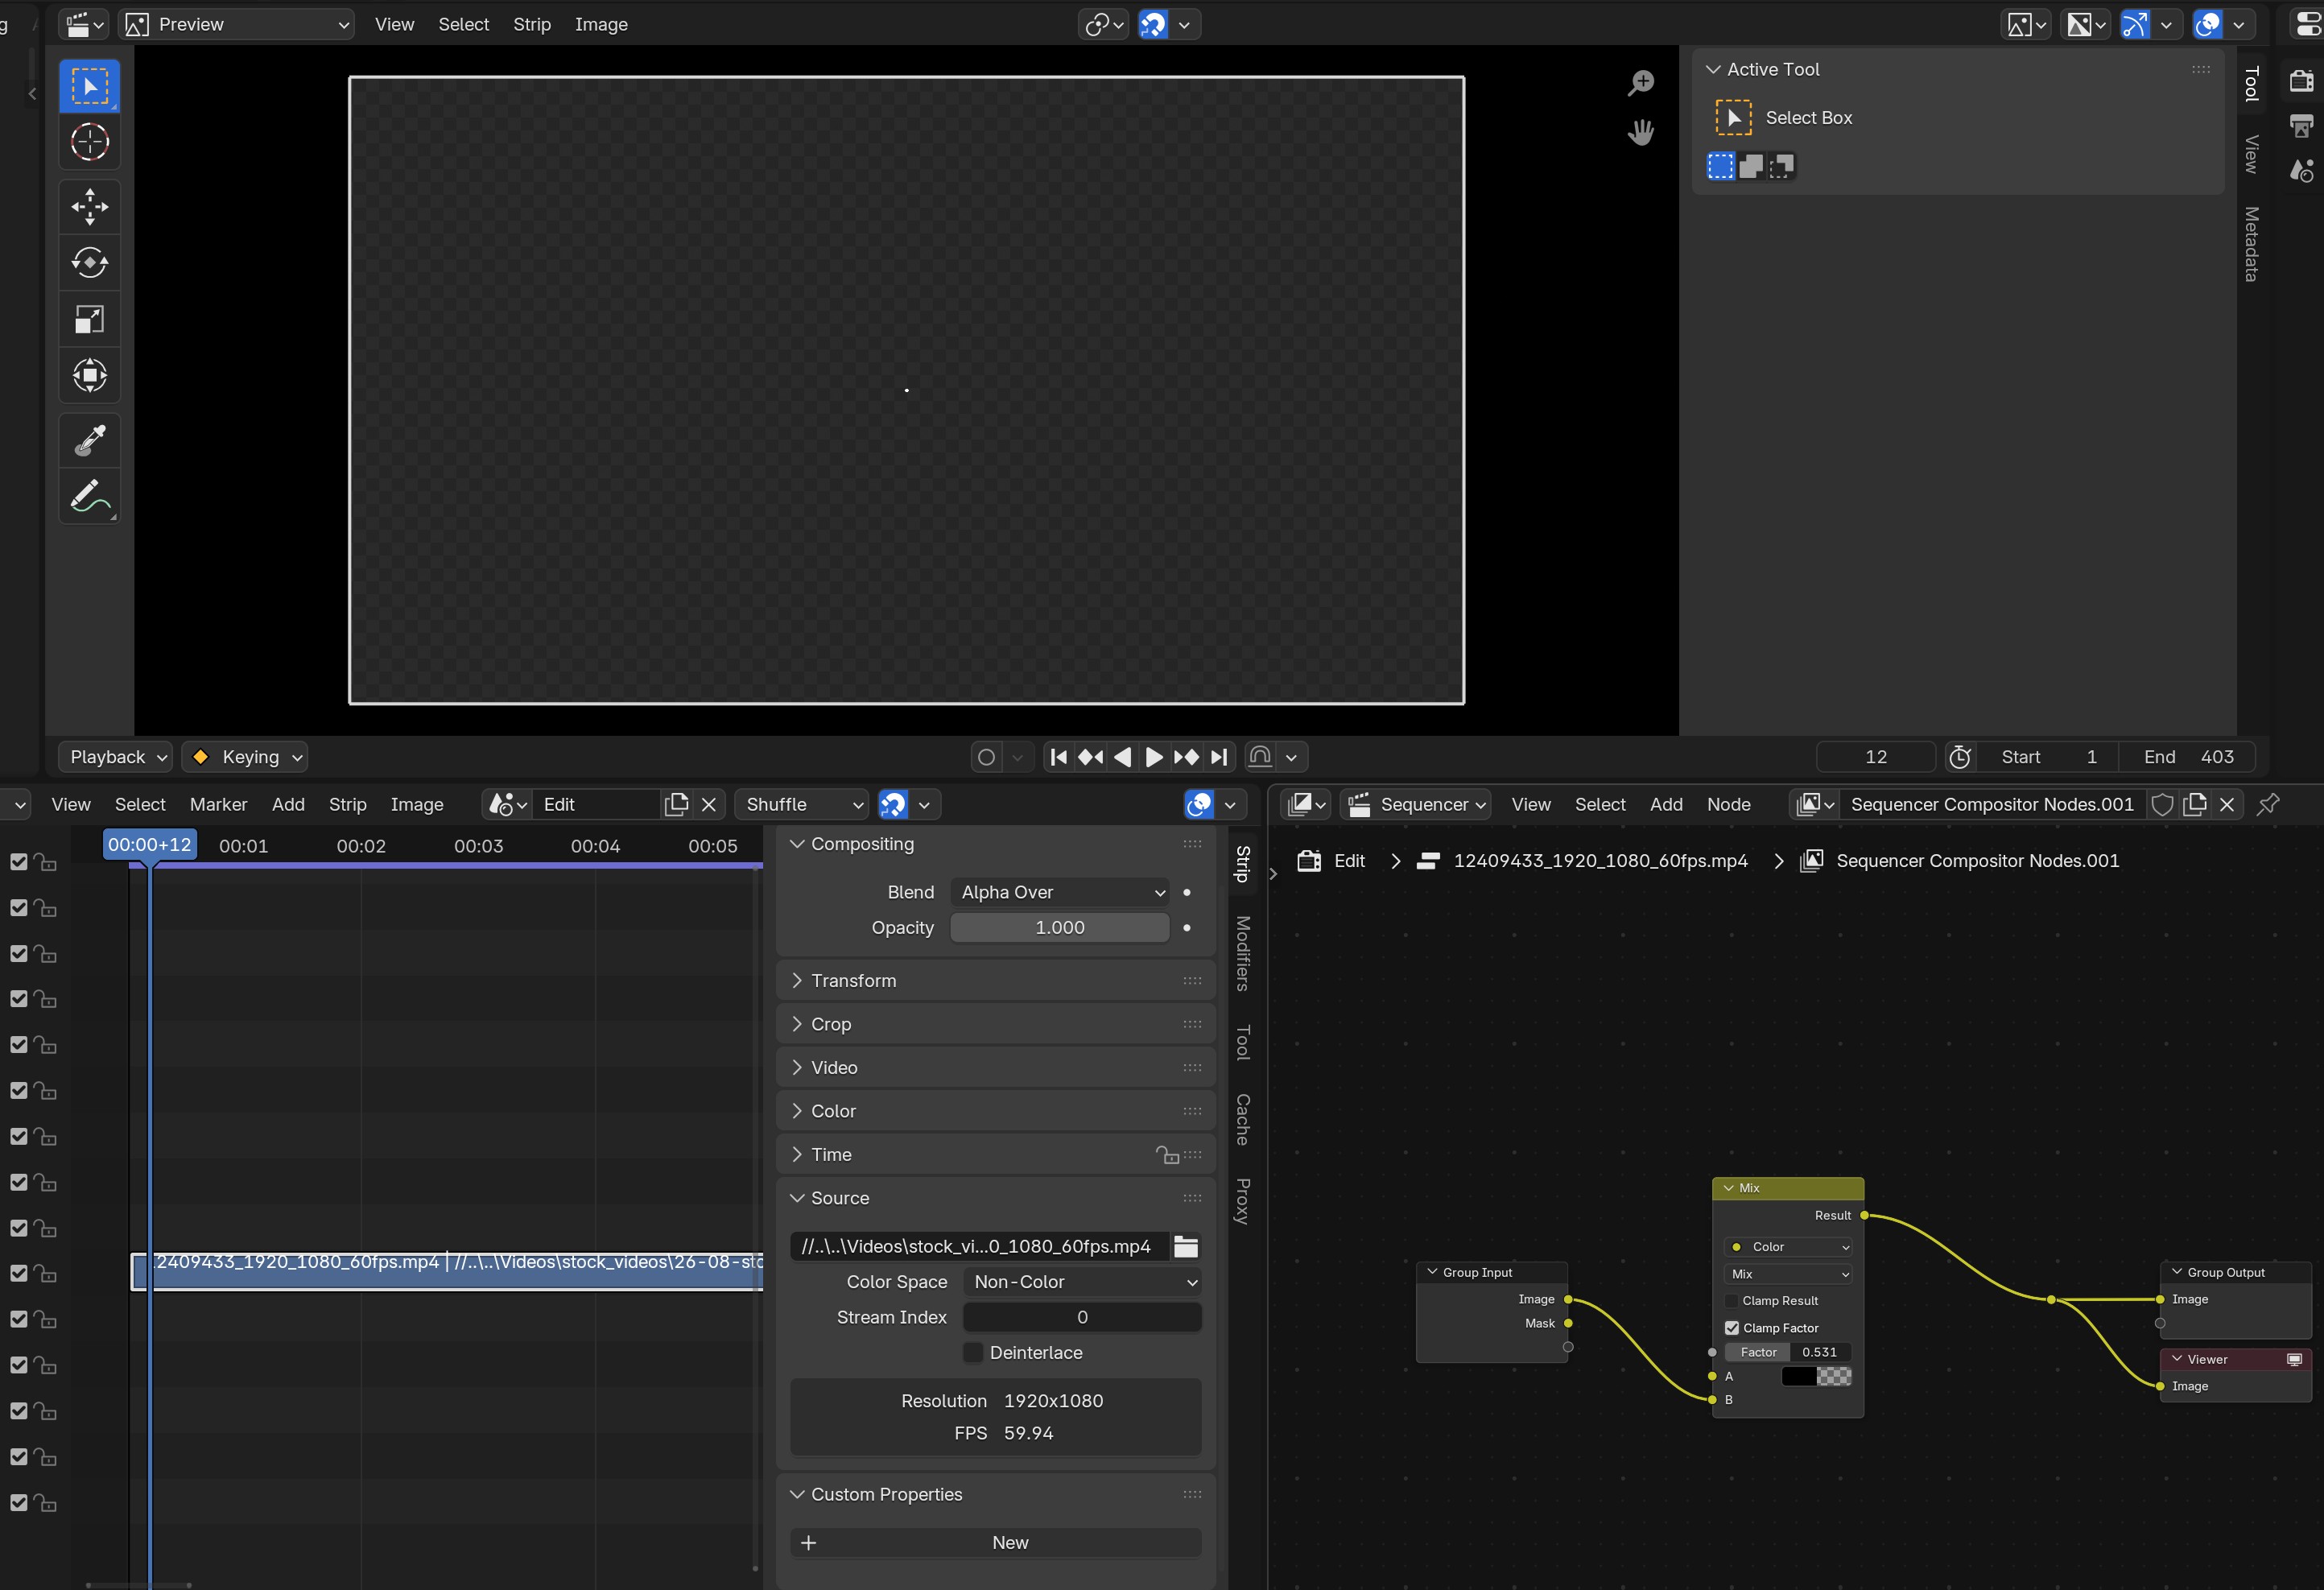Adjust the Opacity slider
2324x1590 pixels.
click(1060, 928)
